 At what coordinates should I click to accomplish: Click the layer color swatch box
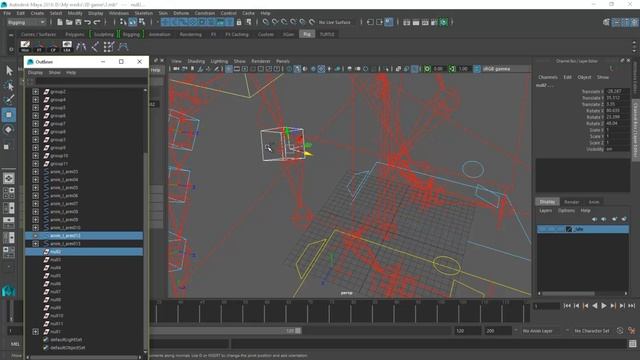click(569, 229)
